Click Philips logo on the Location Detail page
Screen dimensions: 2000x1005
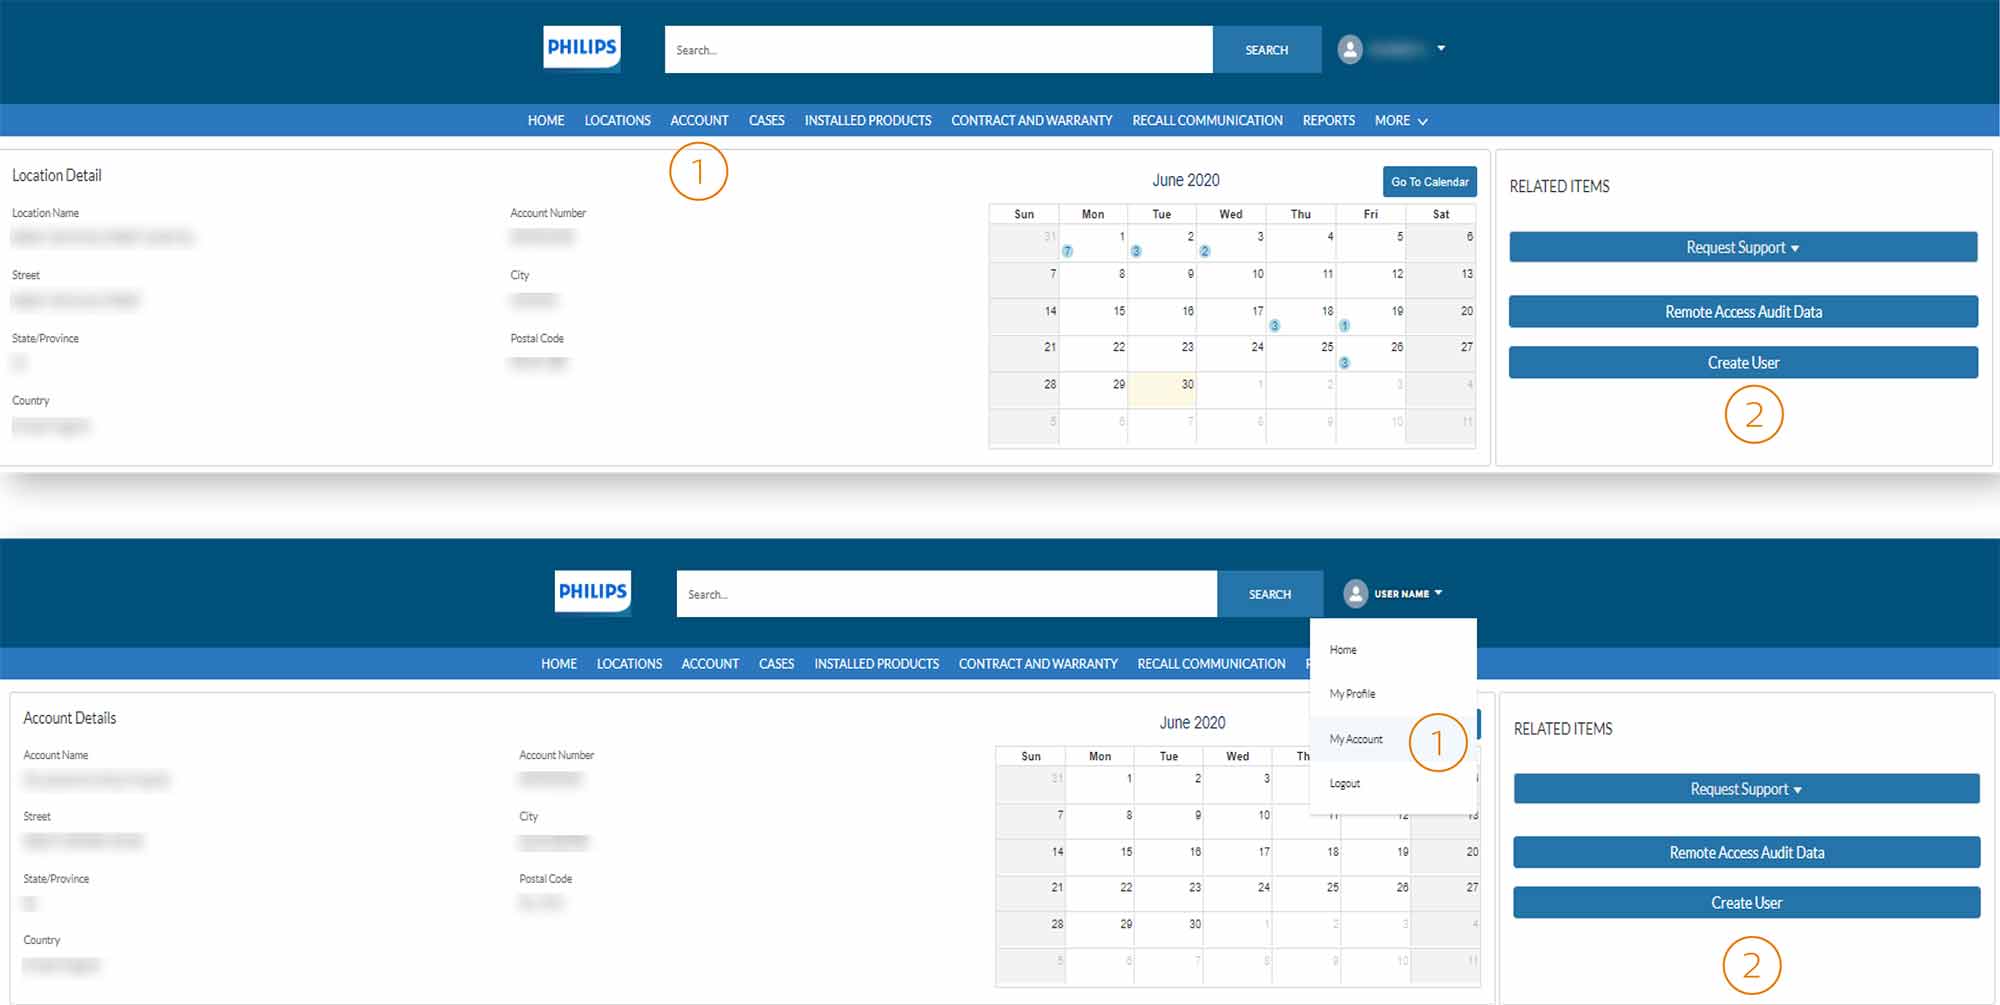pos(581,48)
